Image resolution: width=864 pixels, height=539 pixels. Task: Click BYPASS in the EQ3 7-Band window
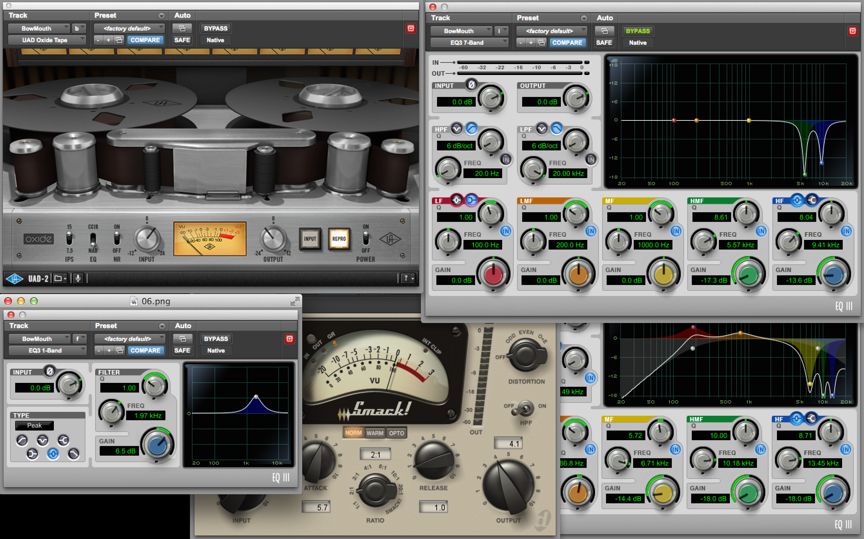pos(637,31)
